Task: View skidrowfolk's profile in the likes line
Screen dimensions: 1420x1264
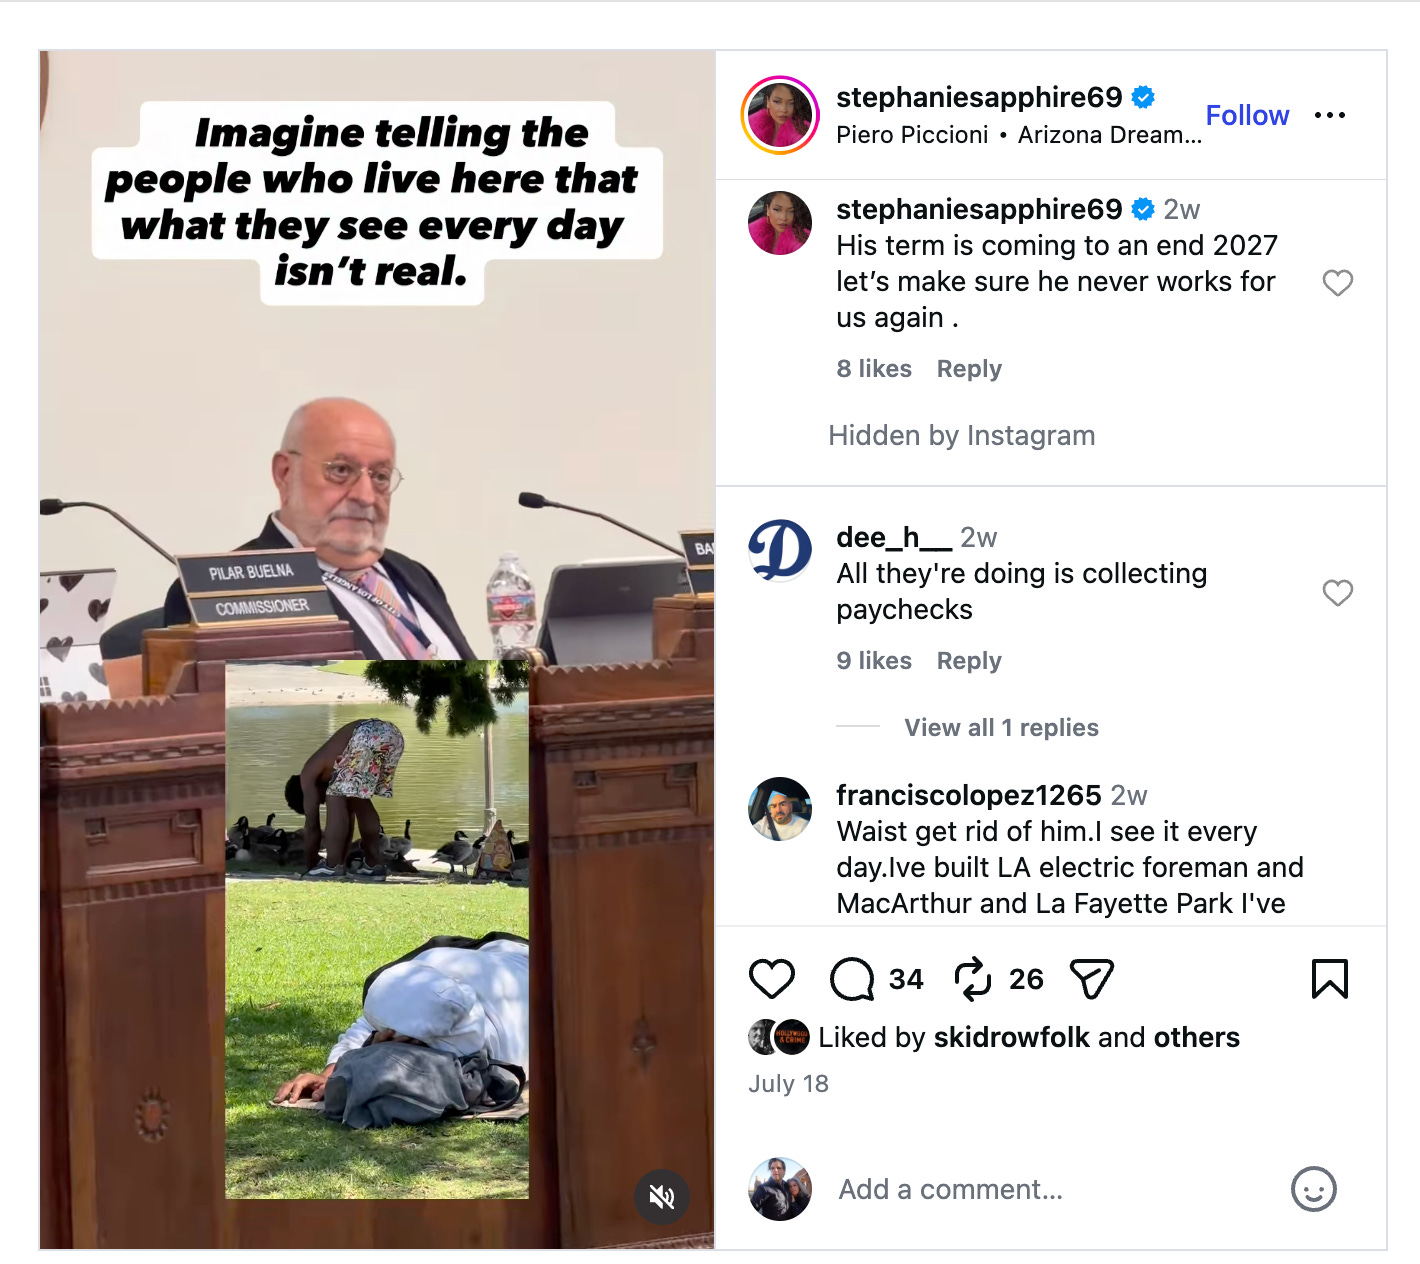Action: click(1011, 1037)
